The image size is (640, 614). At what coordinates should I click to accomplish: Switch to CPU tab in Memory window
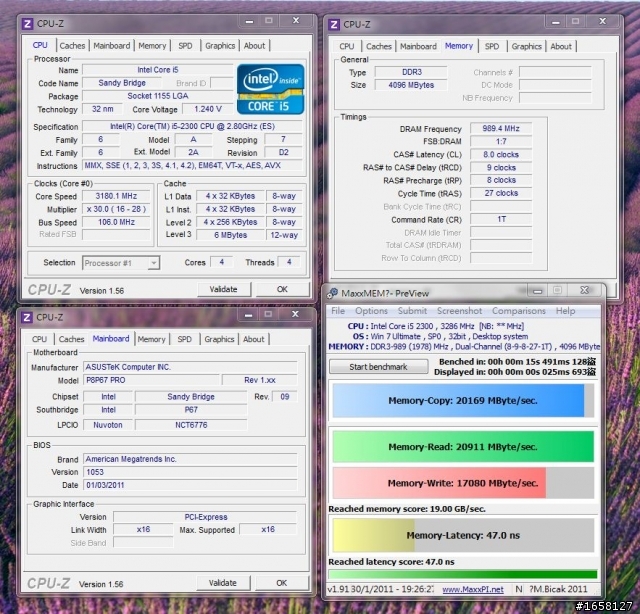[x=347, y=47]
